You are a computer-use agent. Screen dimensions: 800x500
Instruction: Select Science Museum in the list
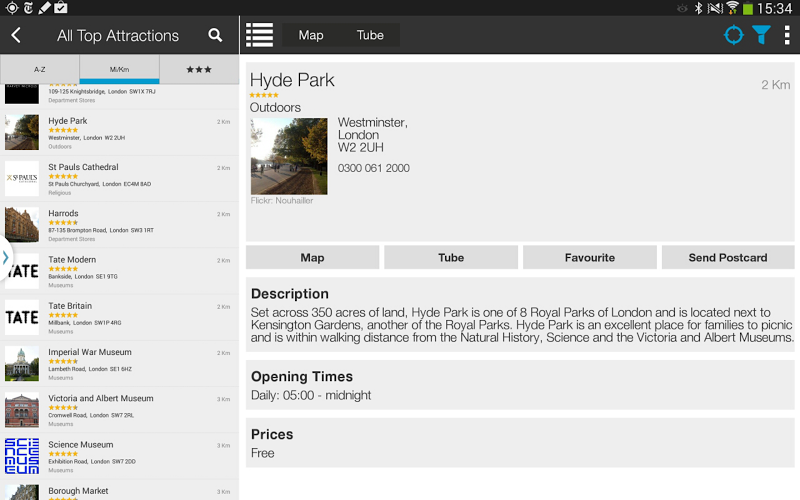(x=119, y=457)
